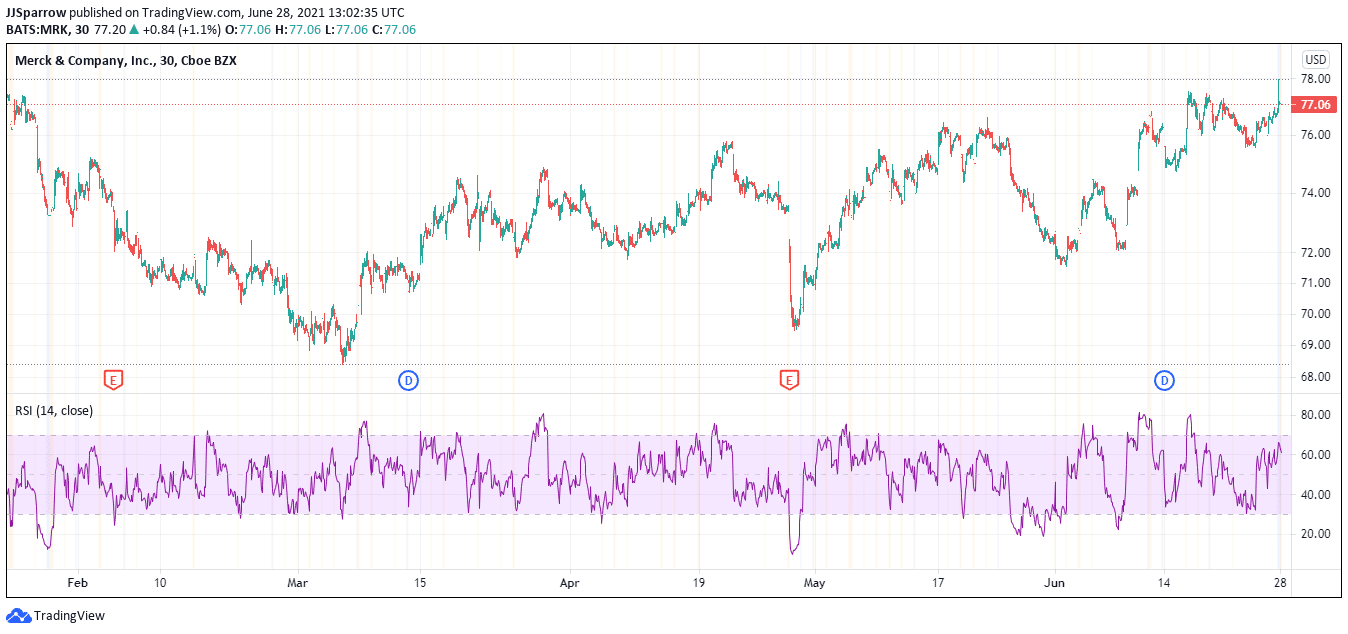Click the RSI 60.00 axis label
Image resolution: width=1348 pixels, height=634 pixels.
click(x=1315, y=455)
